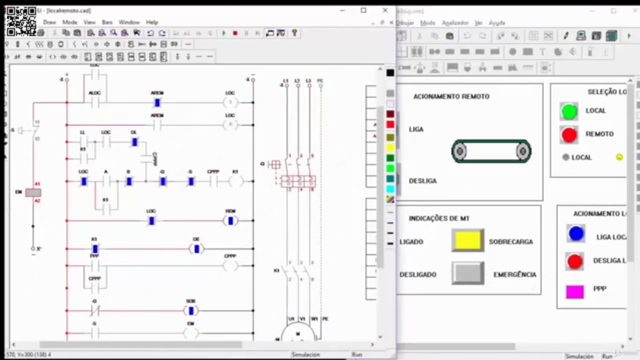
Task: Click the Print icon in localremoto toolbar
Action: pos(41,33)
